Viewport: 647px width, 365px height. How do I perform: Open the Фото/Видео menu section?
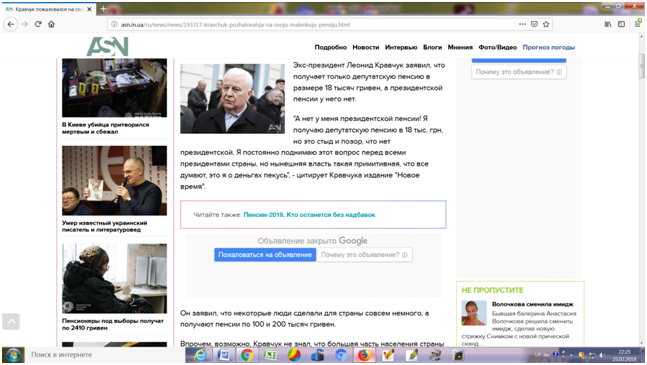498,47
